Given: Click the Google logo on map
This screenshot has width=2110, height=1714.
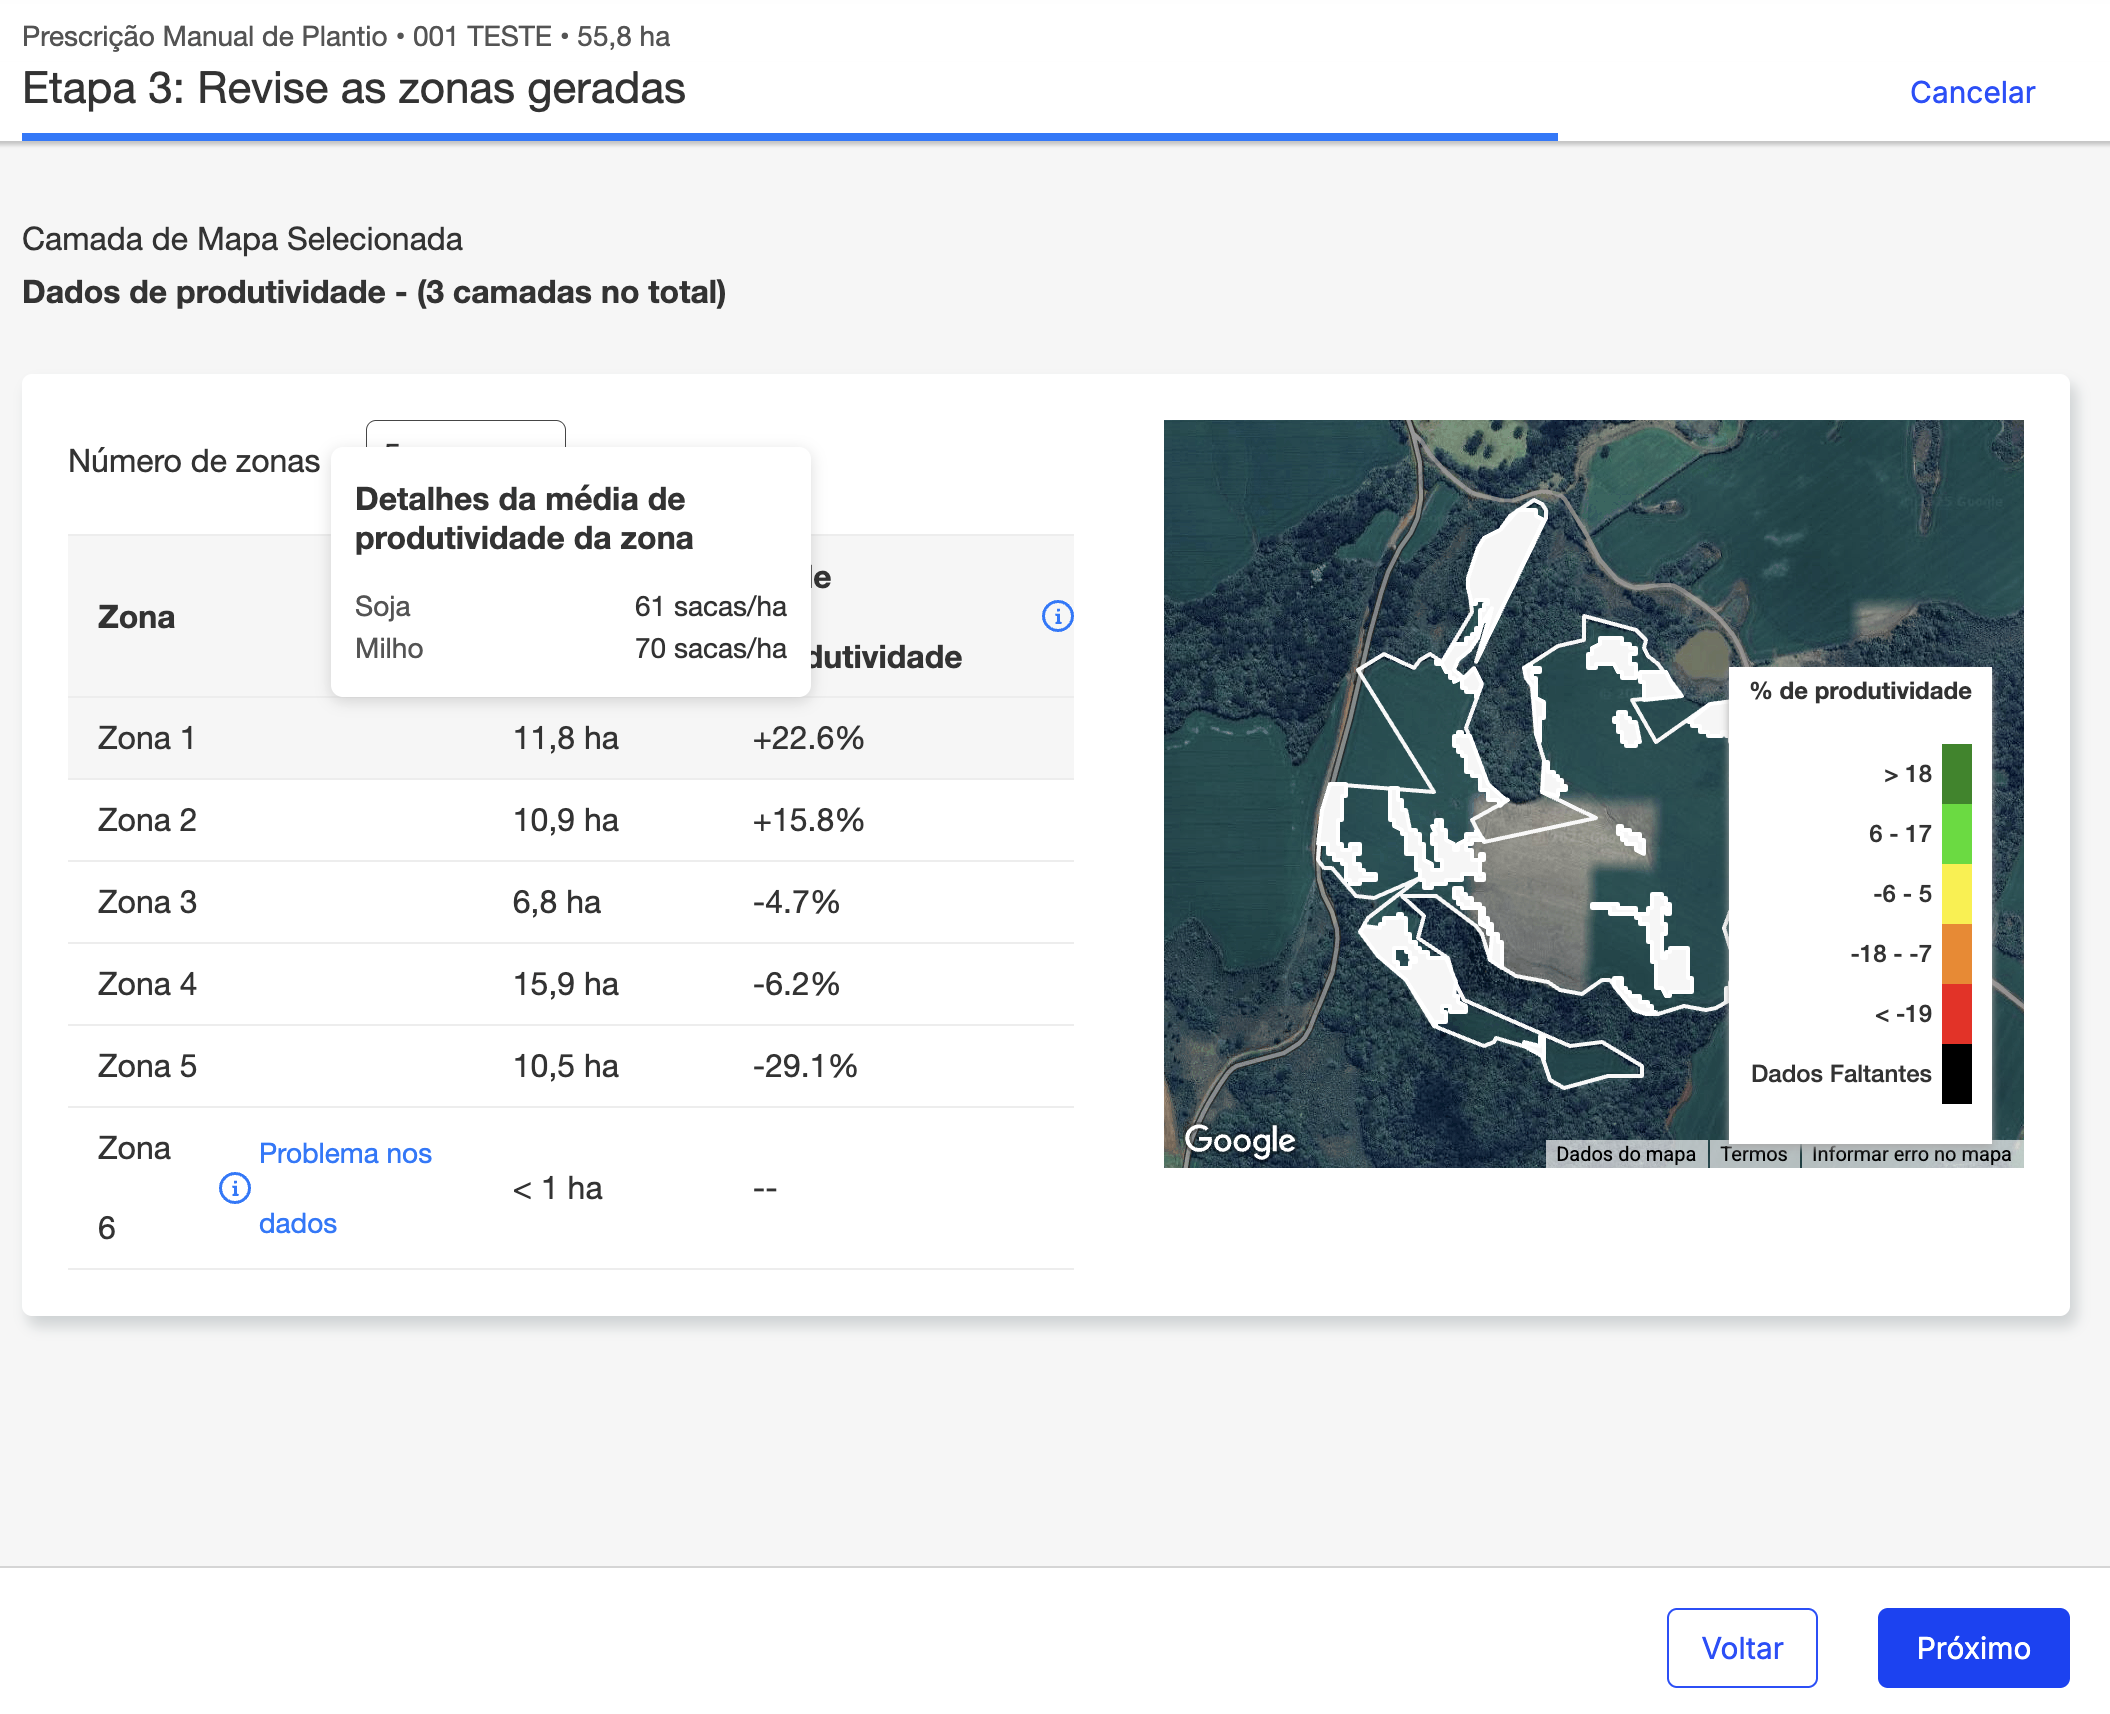Looking at the screenshot, I should 1239,1139.
